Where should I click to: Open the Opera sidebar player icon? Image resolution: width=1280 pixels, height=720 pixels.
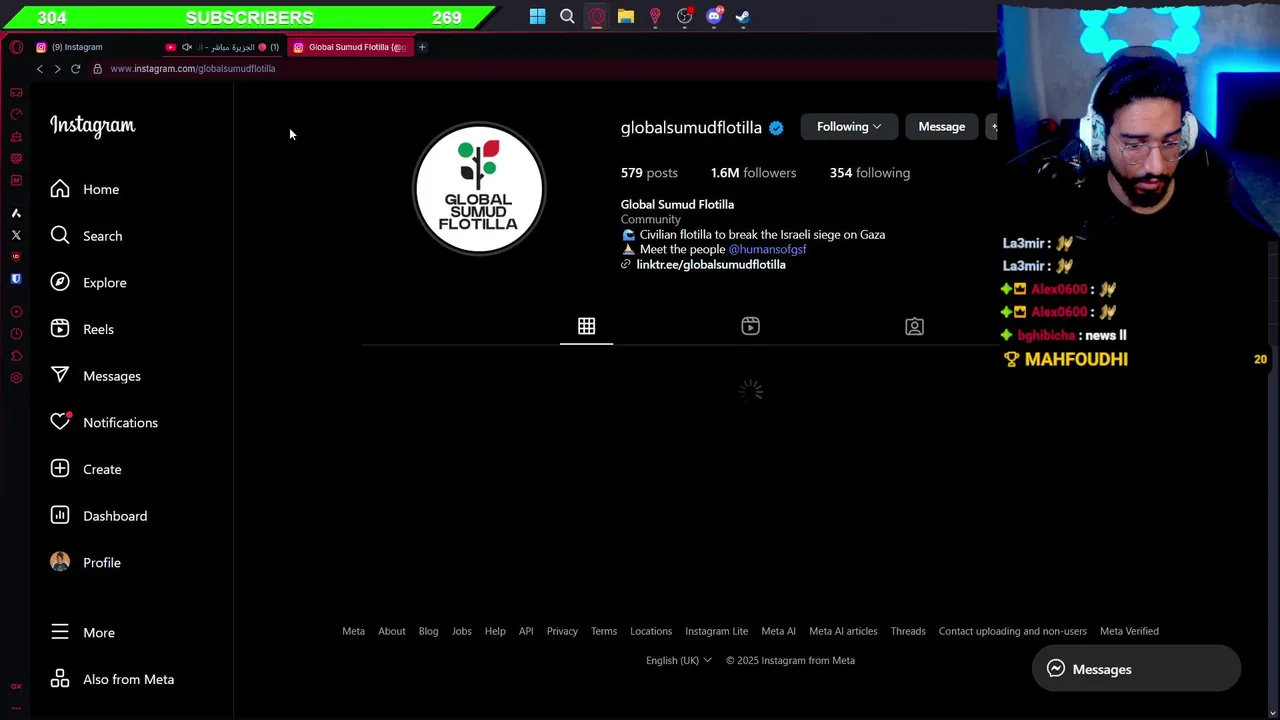pos(16,312)
